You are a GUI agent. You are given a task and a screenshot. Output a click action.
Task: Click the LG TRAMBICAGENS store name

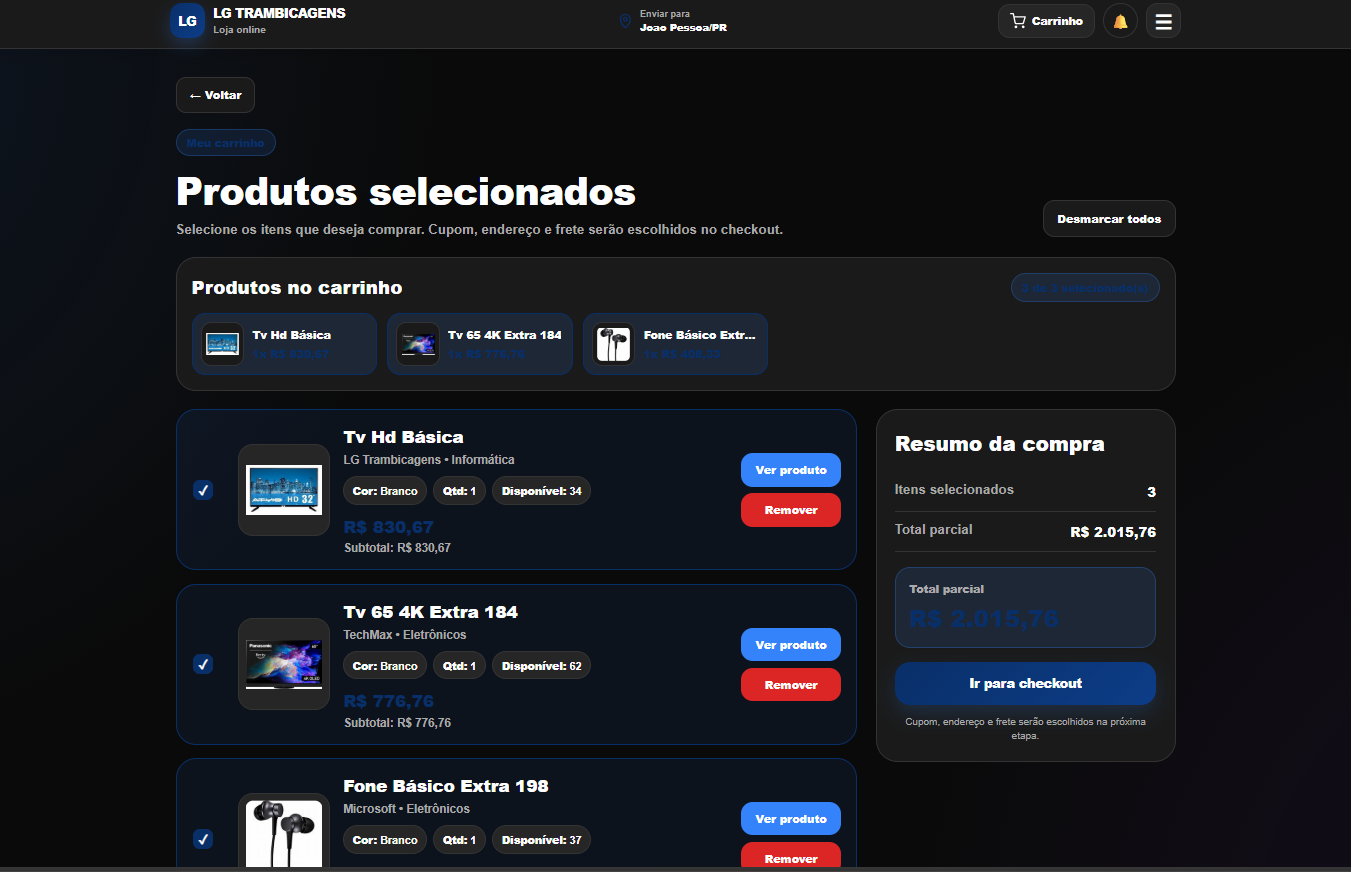pos(279,14)
